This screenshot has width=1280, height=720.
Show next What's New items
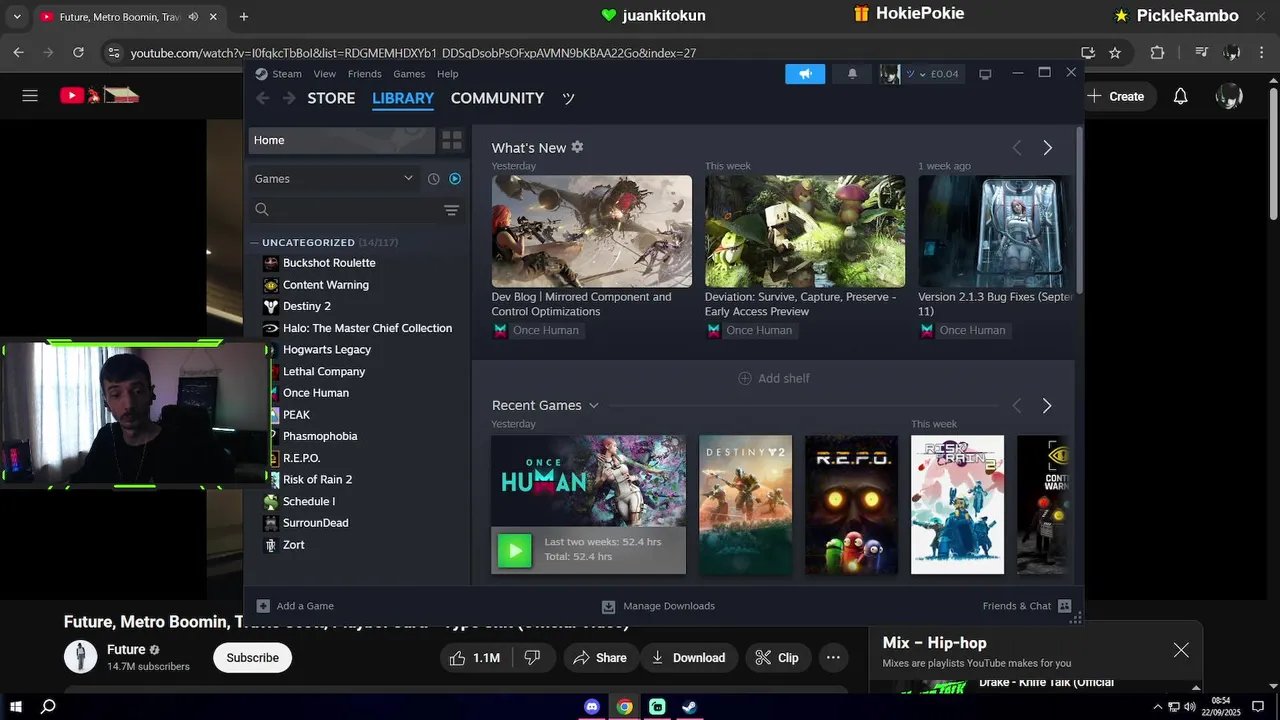click(x=1047, y=148)
